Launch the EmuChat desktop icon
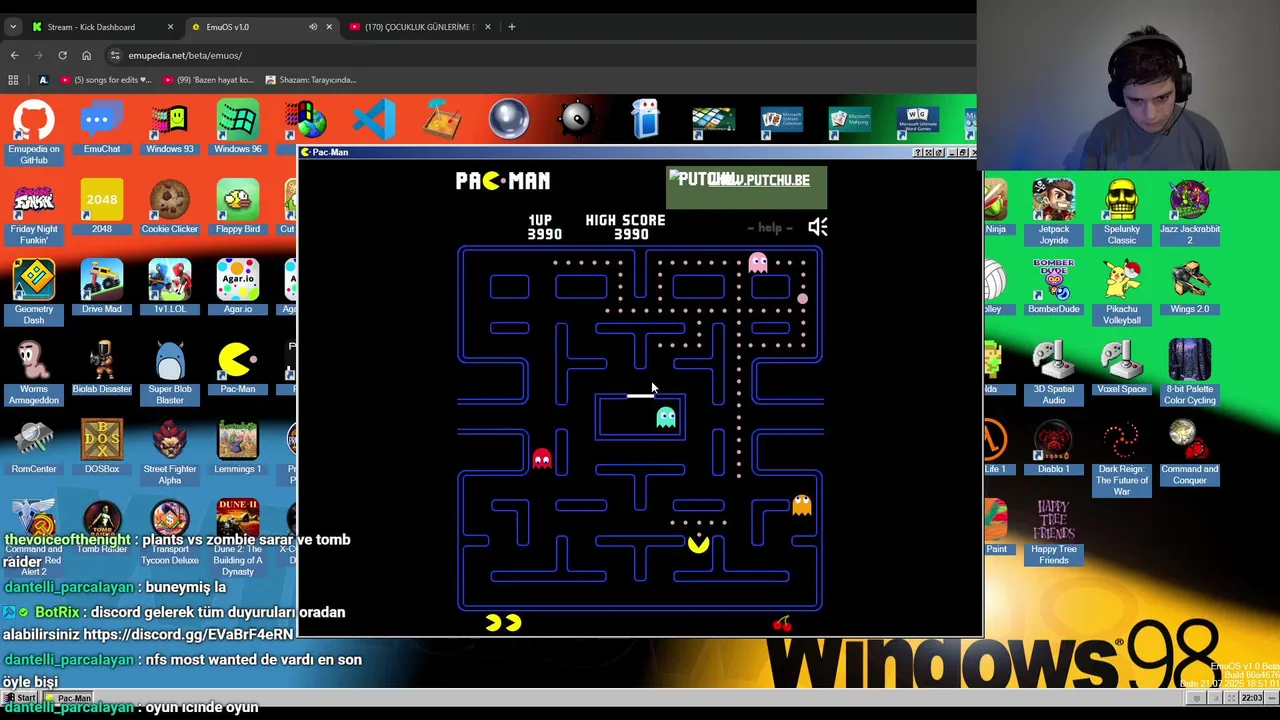The width and height of the screenshot is (1280, 720). (x=102, y=128)
